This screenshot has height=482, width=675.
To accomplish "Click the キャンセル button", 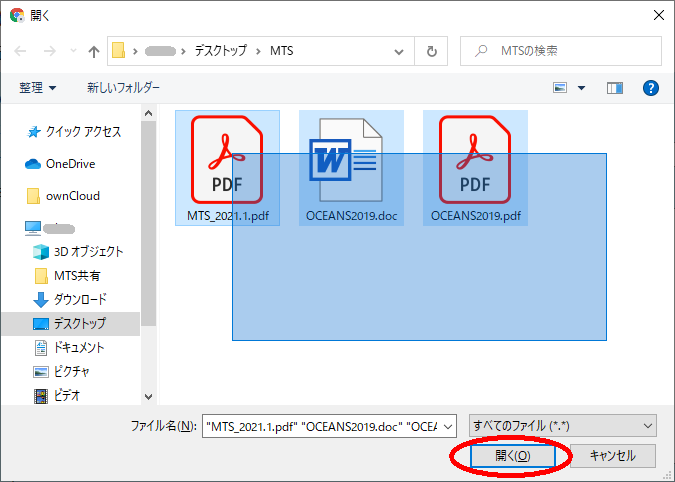I will click(x=612, y=455).
